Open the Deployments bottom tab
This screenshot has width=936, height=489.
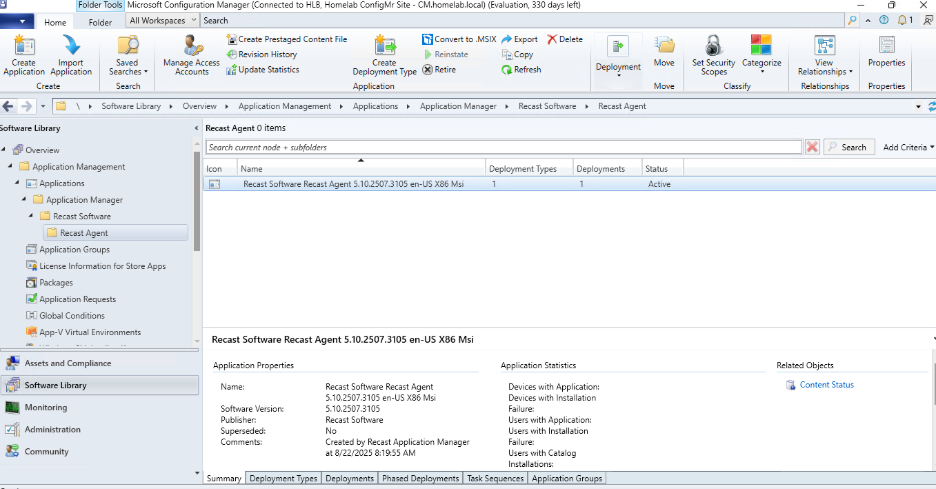350,478
